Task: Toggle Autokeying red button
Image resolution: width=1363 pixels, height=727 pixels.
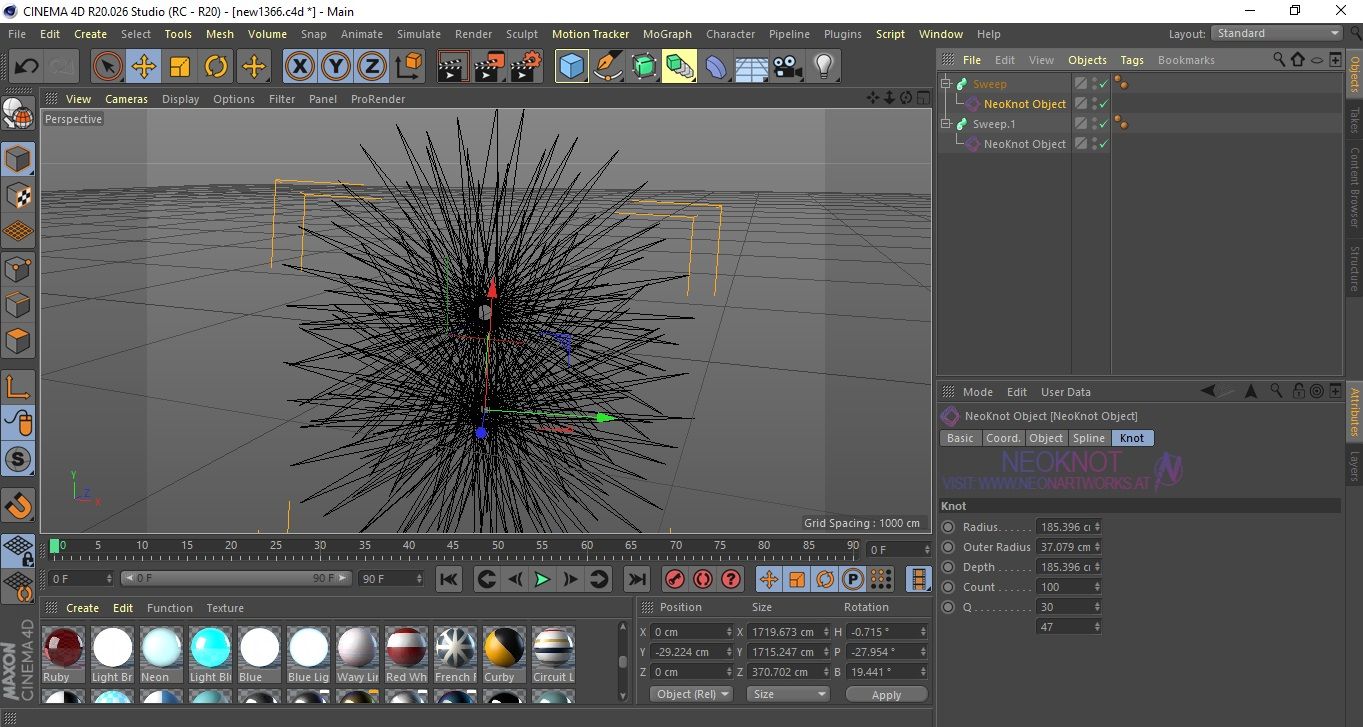Action: pyautogui.click(x=702, y=579)
